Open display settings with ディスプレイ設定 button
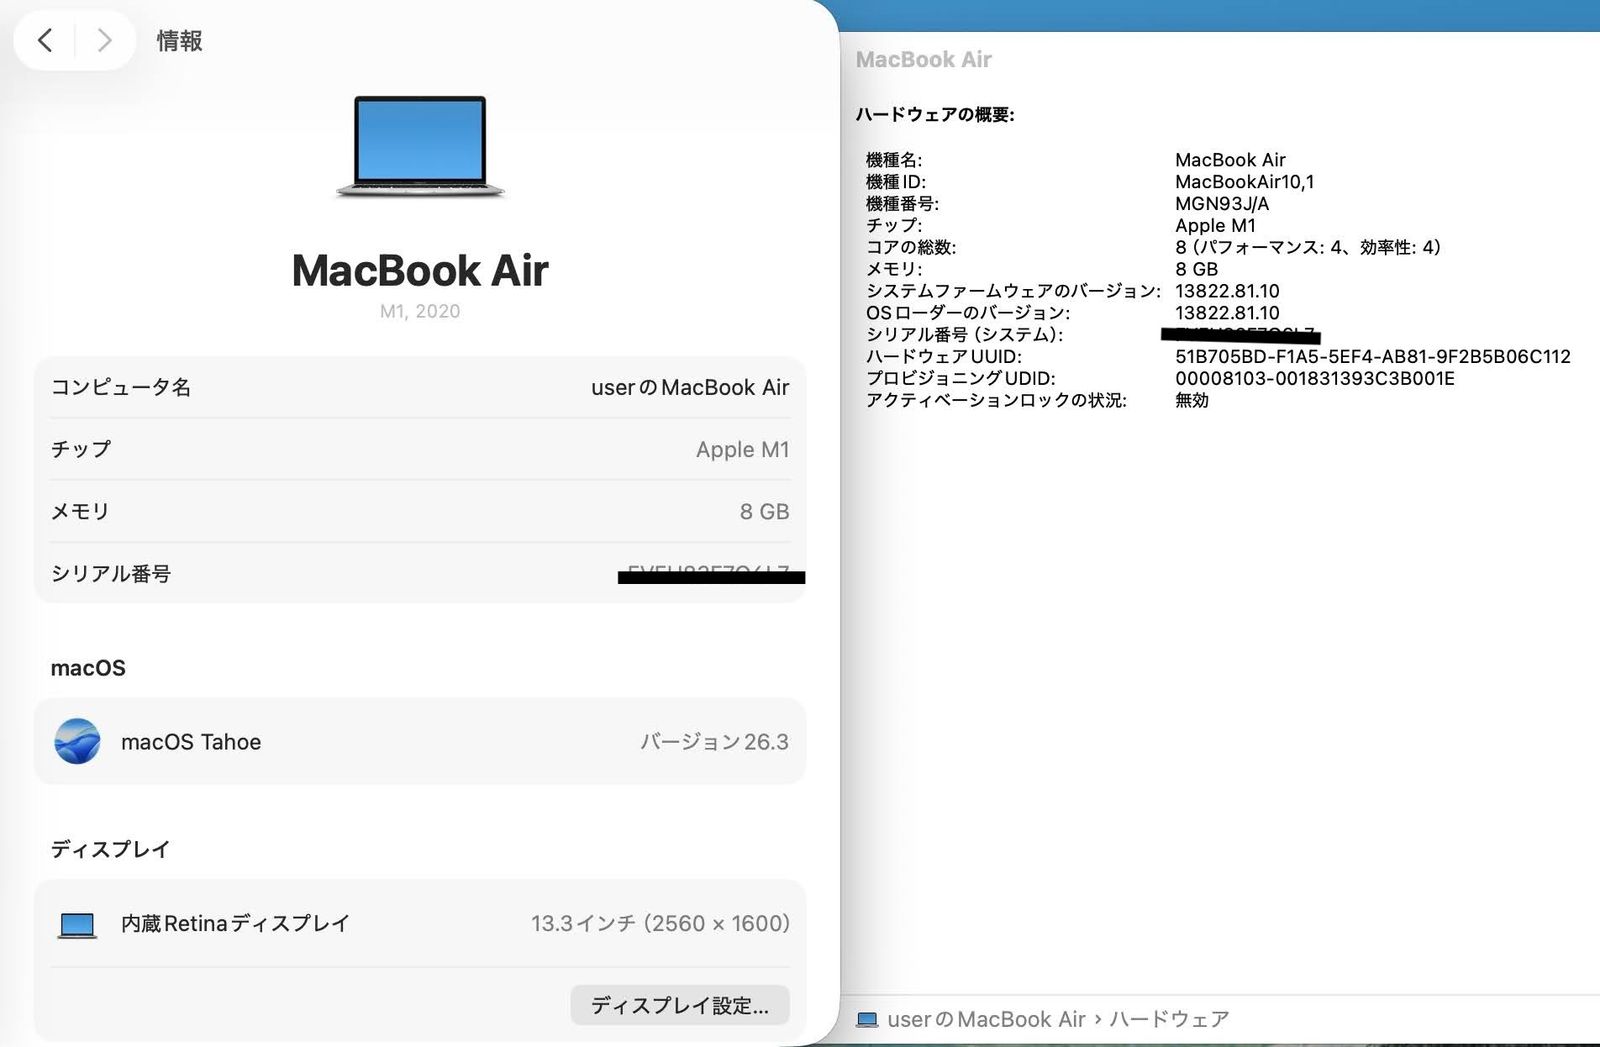Screen dimensions: 1600x1047 pyautogui.click(x=679, y=1005)
